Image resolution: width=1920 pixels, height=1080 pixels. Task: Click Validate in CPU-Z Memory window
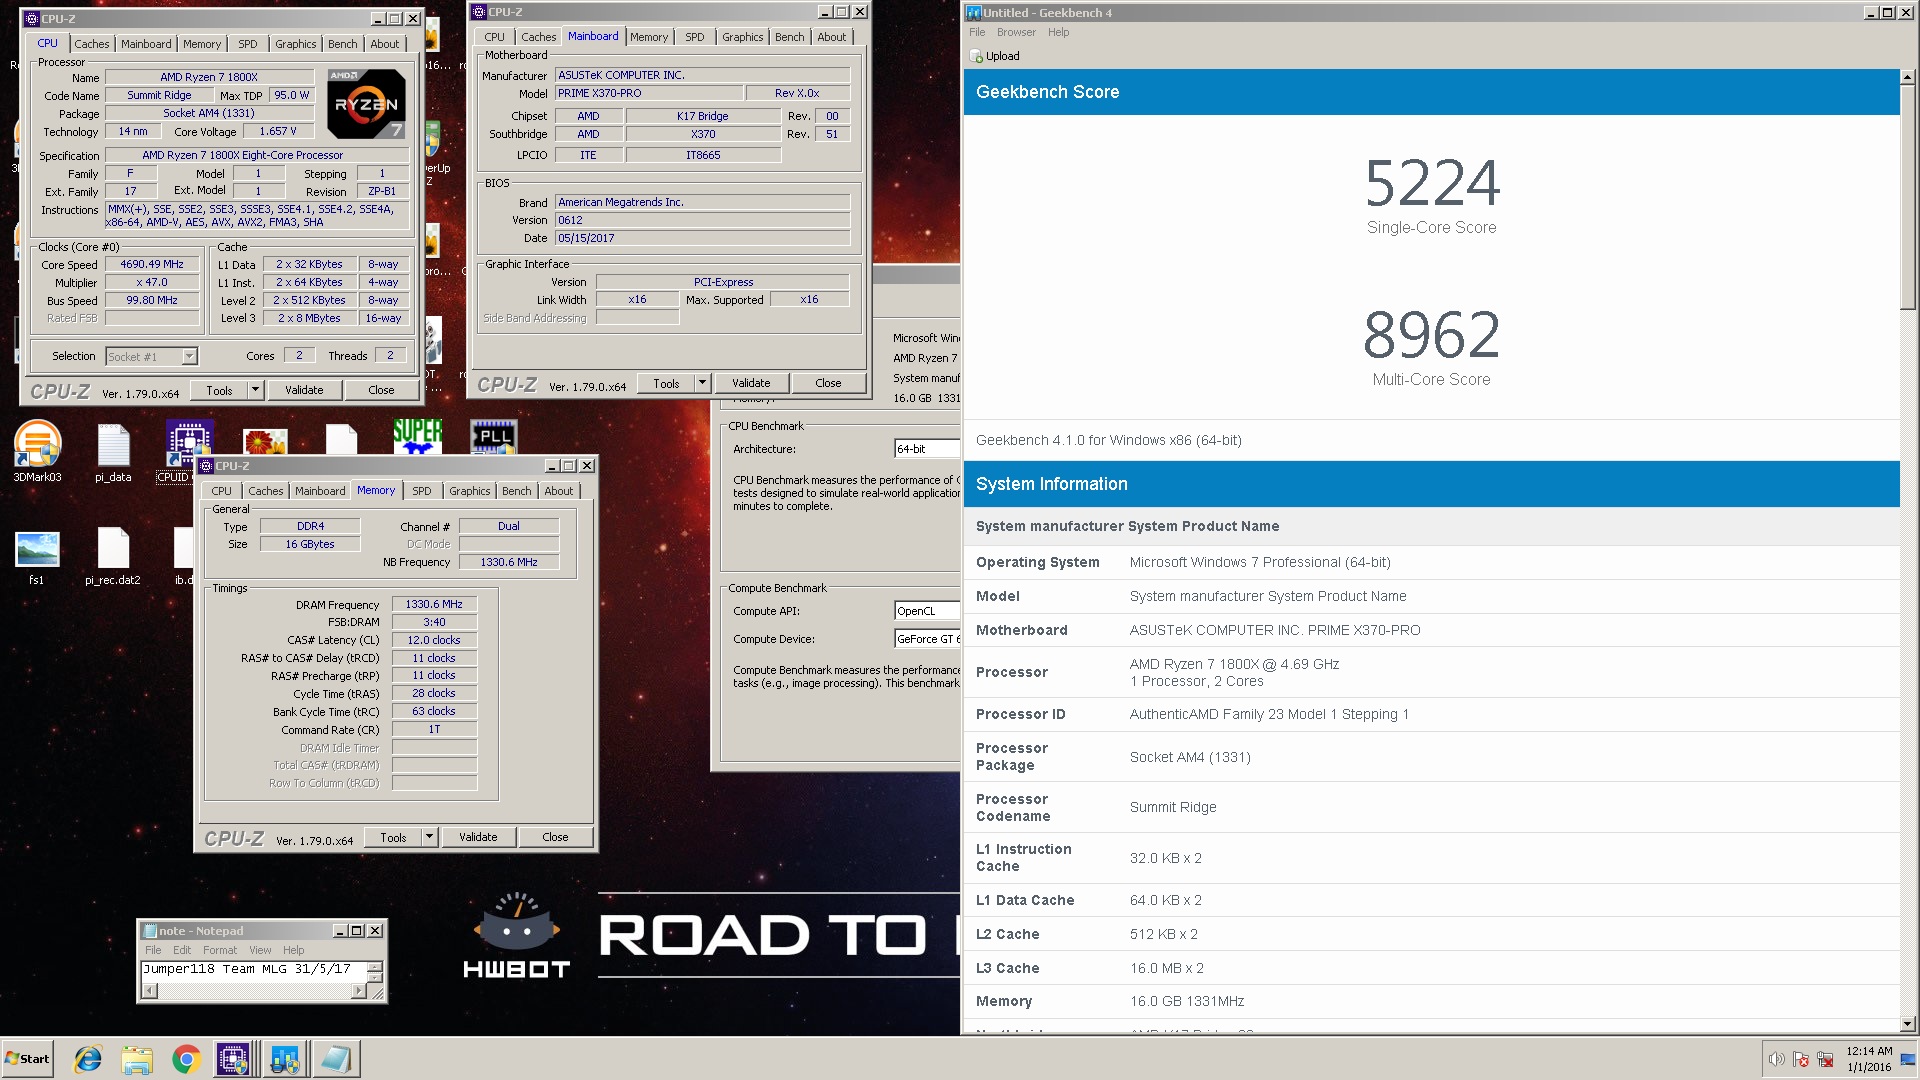pyautogui.click(x=478, y=837)
